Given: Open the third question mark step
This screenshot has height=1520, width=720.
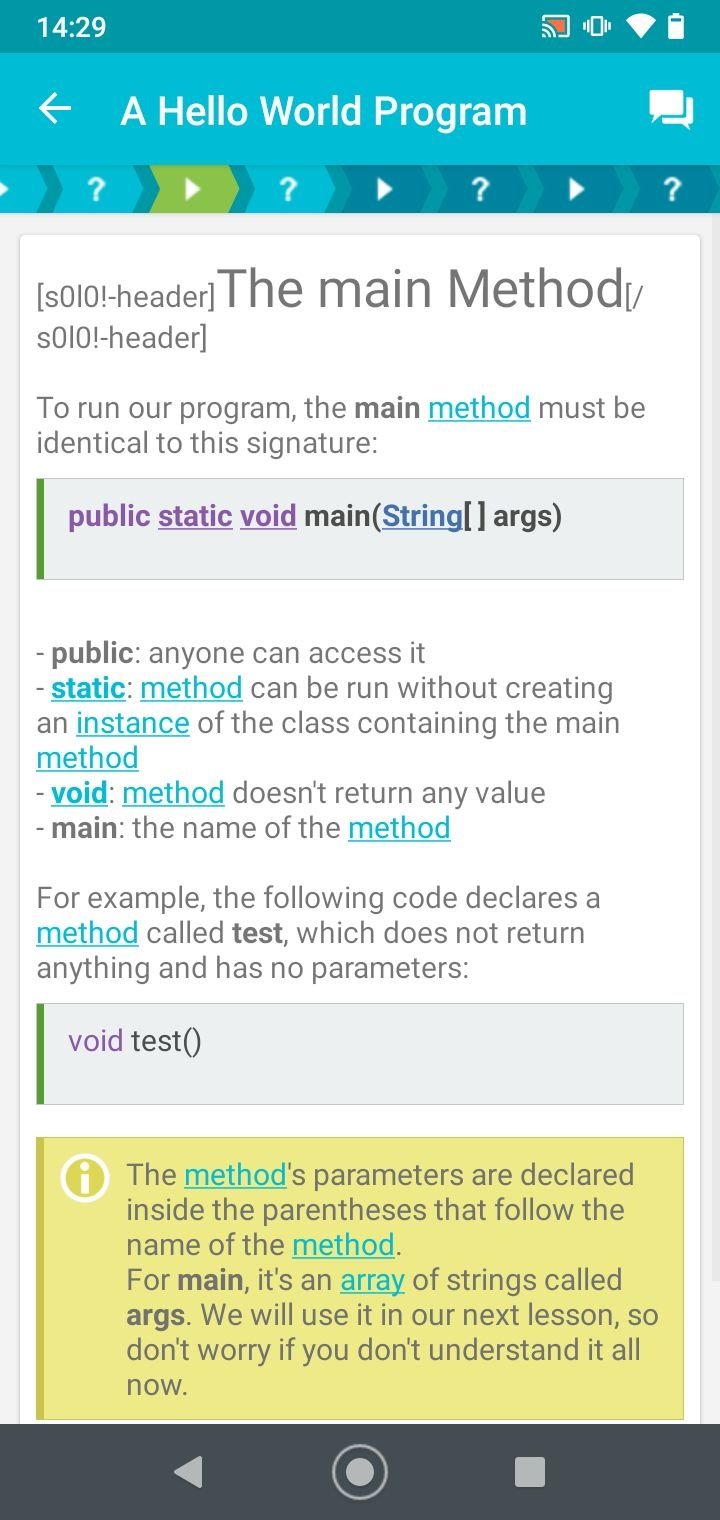Looking at the screenshot, I should point(480,189).
